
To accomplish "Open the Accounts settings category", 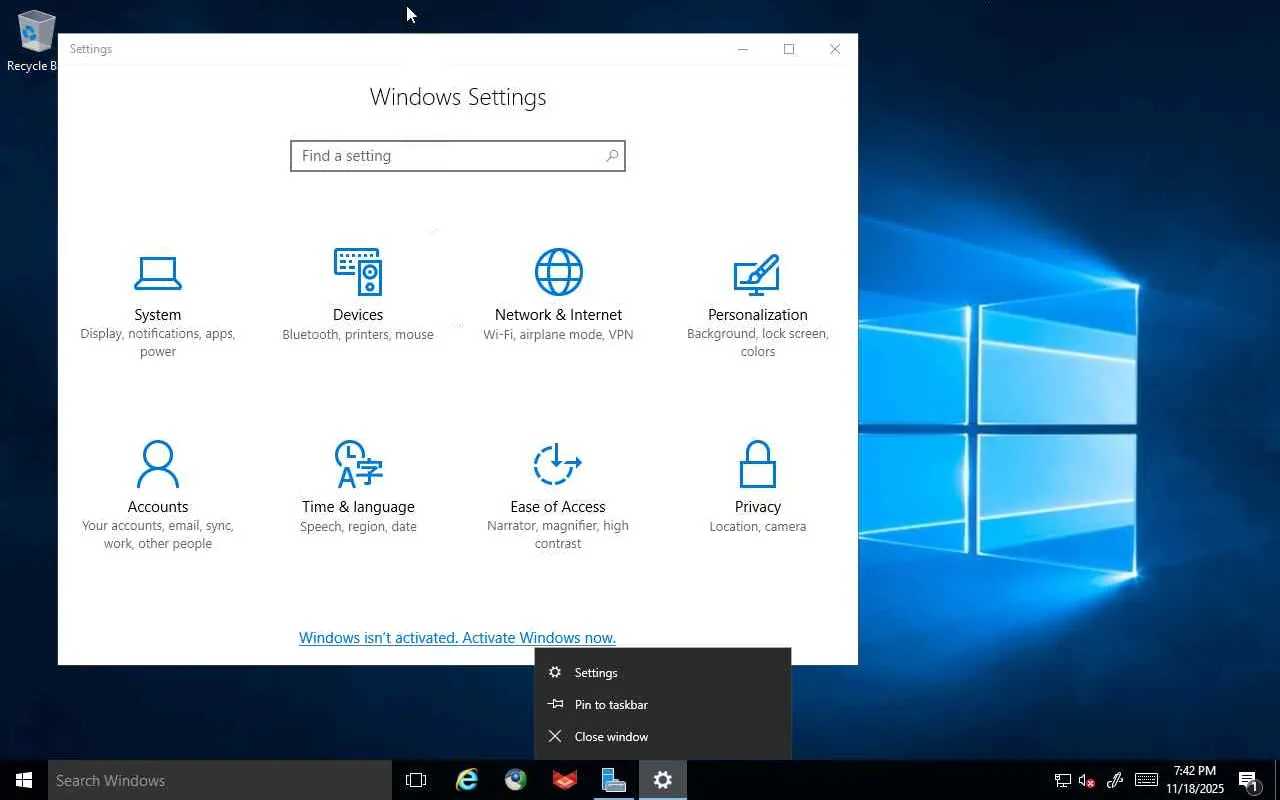I will coord(158,496).
